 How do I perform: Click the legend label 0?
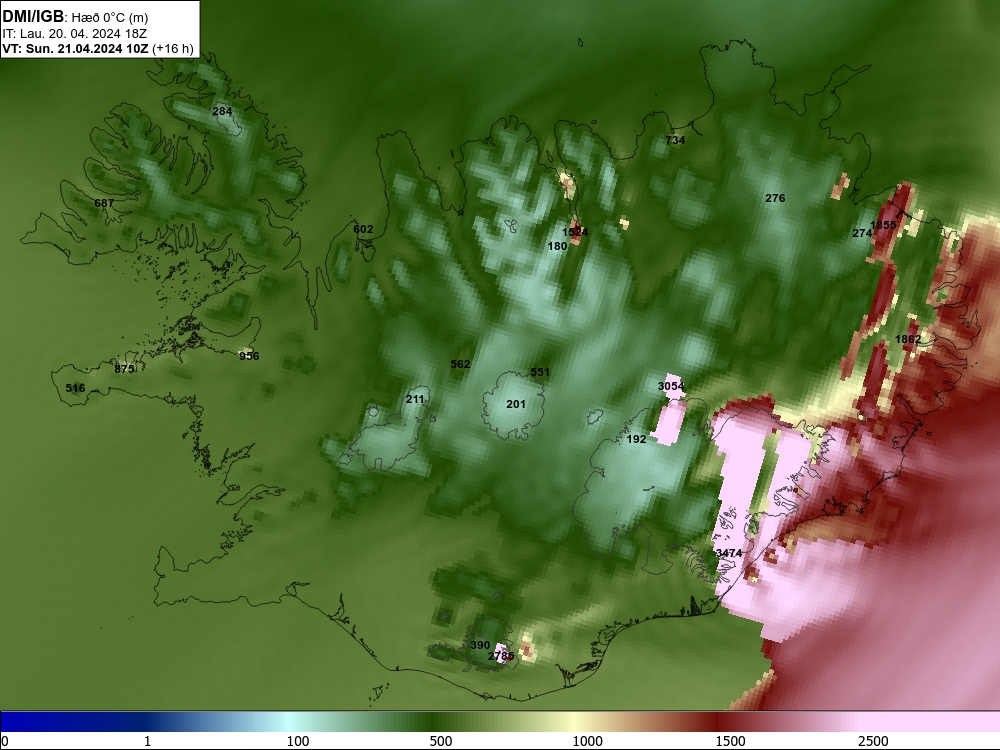5,741
